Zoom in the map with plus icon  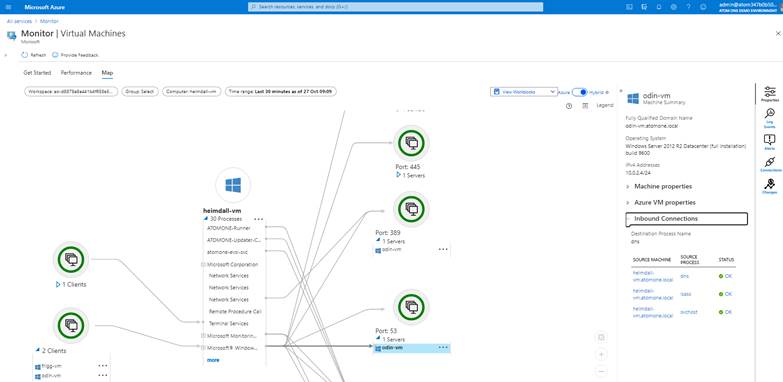pyautogui.click(x=601, y=355)
